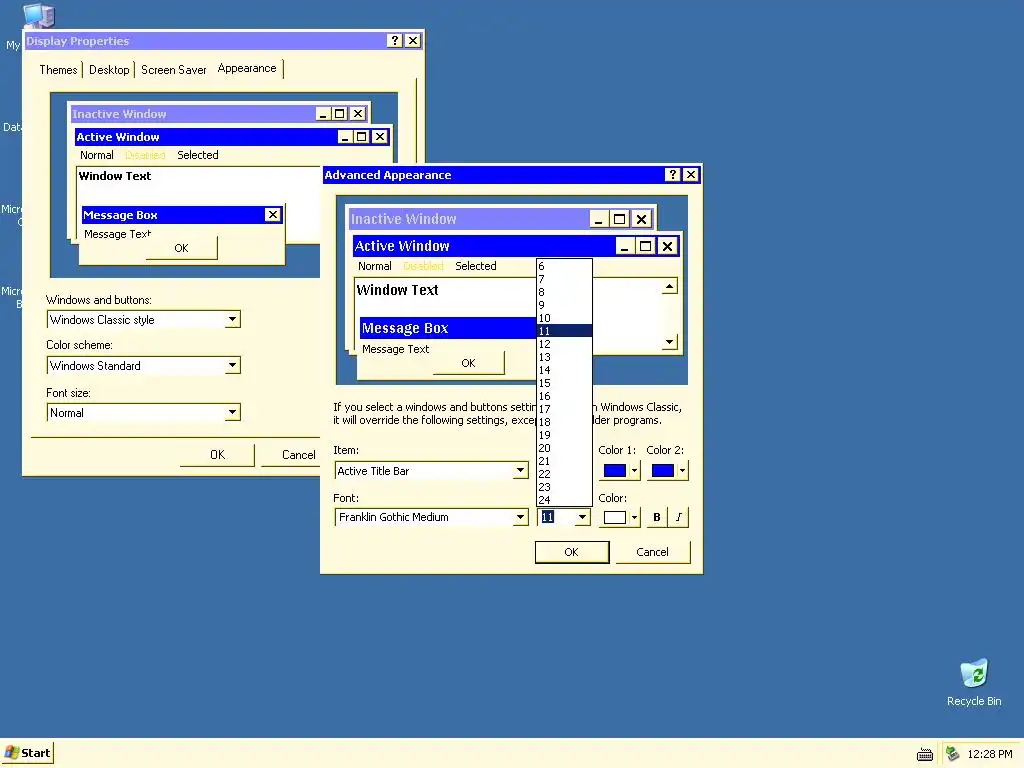
Task: Expand Windows and buttons style dropdown
Action: click(232, 319)
